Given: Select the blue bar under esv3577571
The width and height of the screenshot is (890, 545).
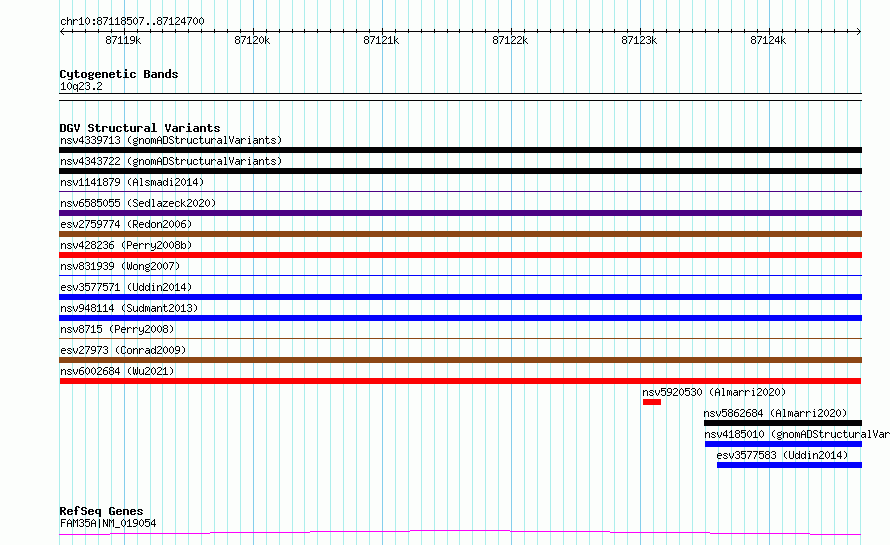Looking at the screenshot, I should 460,297.
